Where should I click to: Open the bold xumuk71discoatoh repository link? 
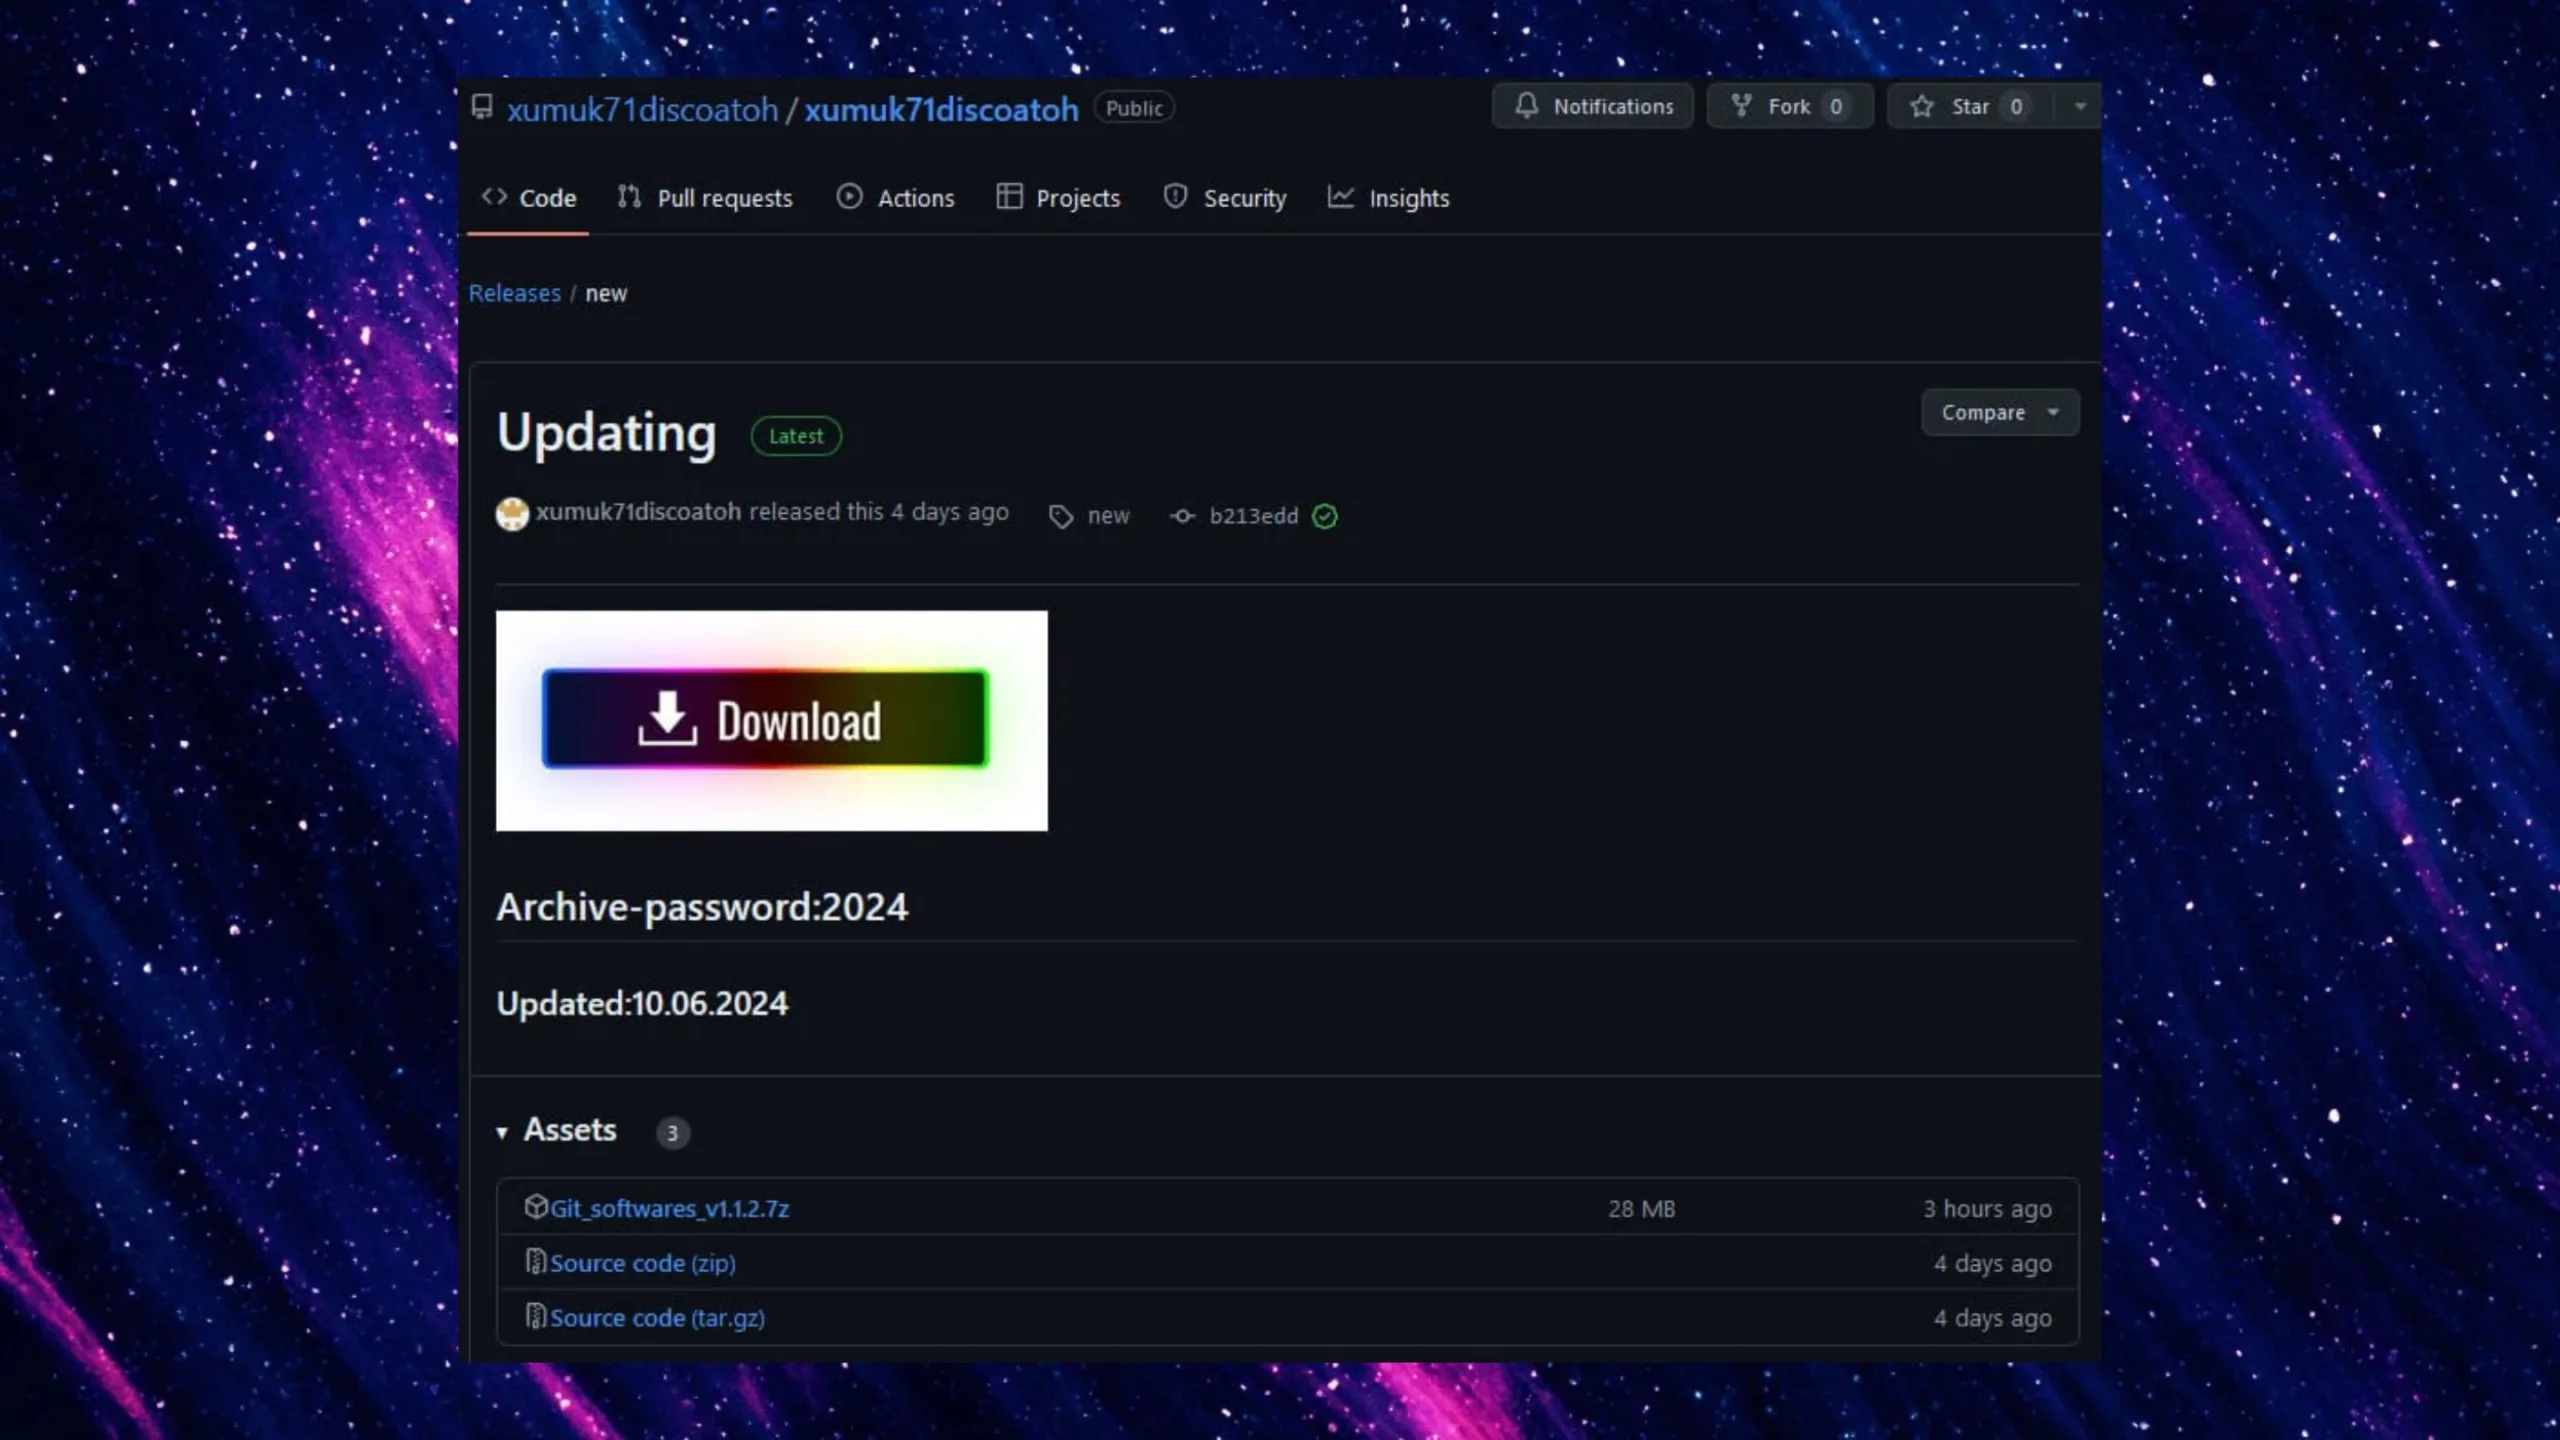click(941, 109)
